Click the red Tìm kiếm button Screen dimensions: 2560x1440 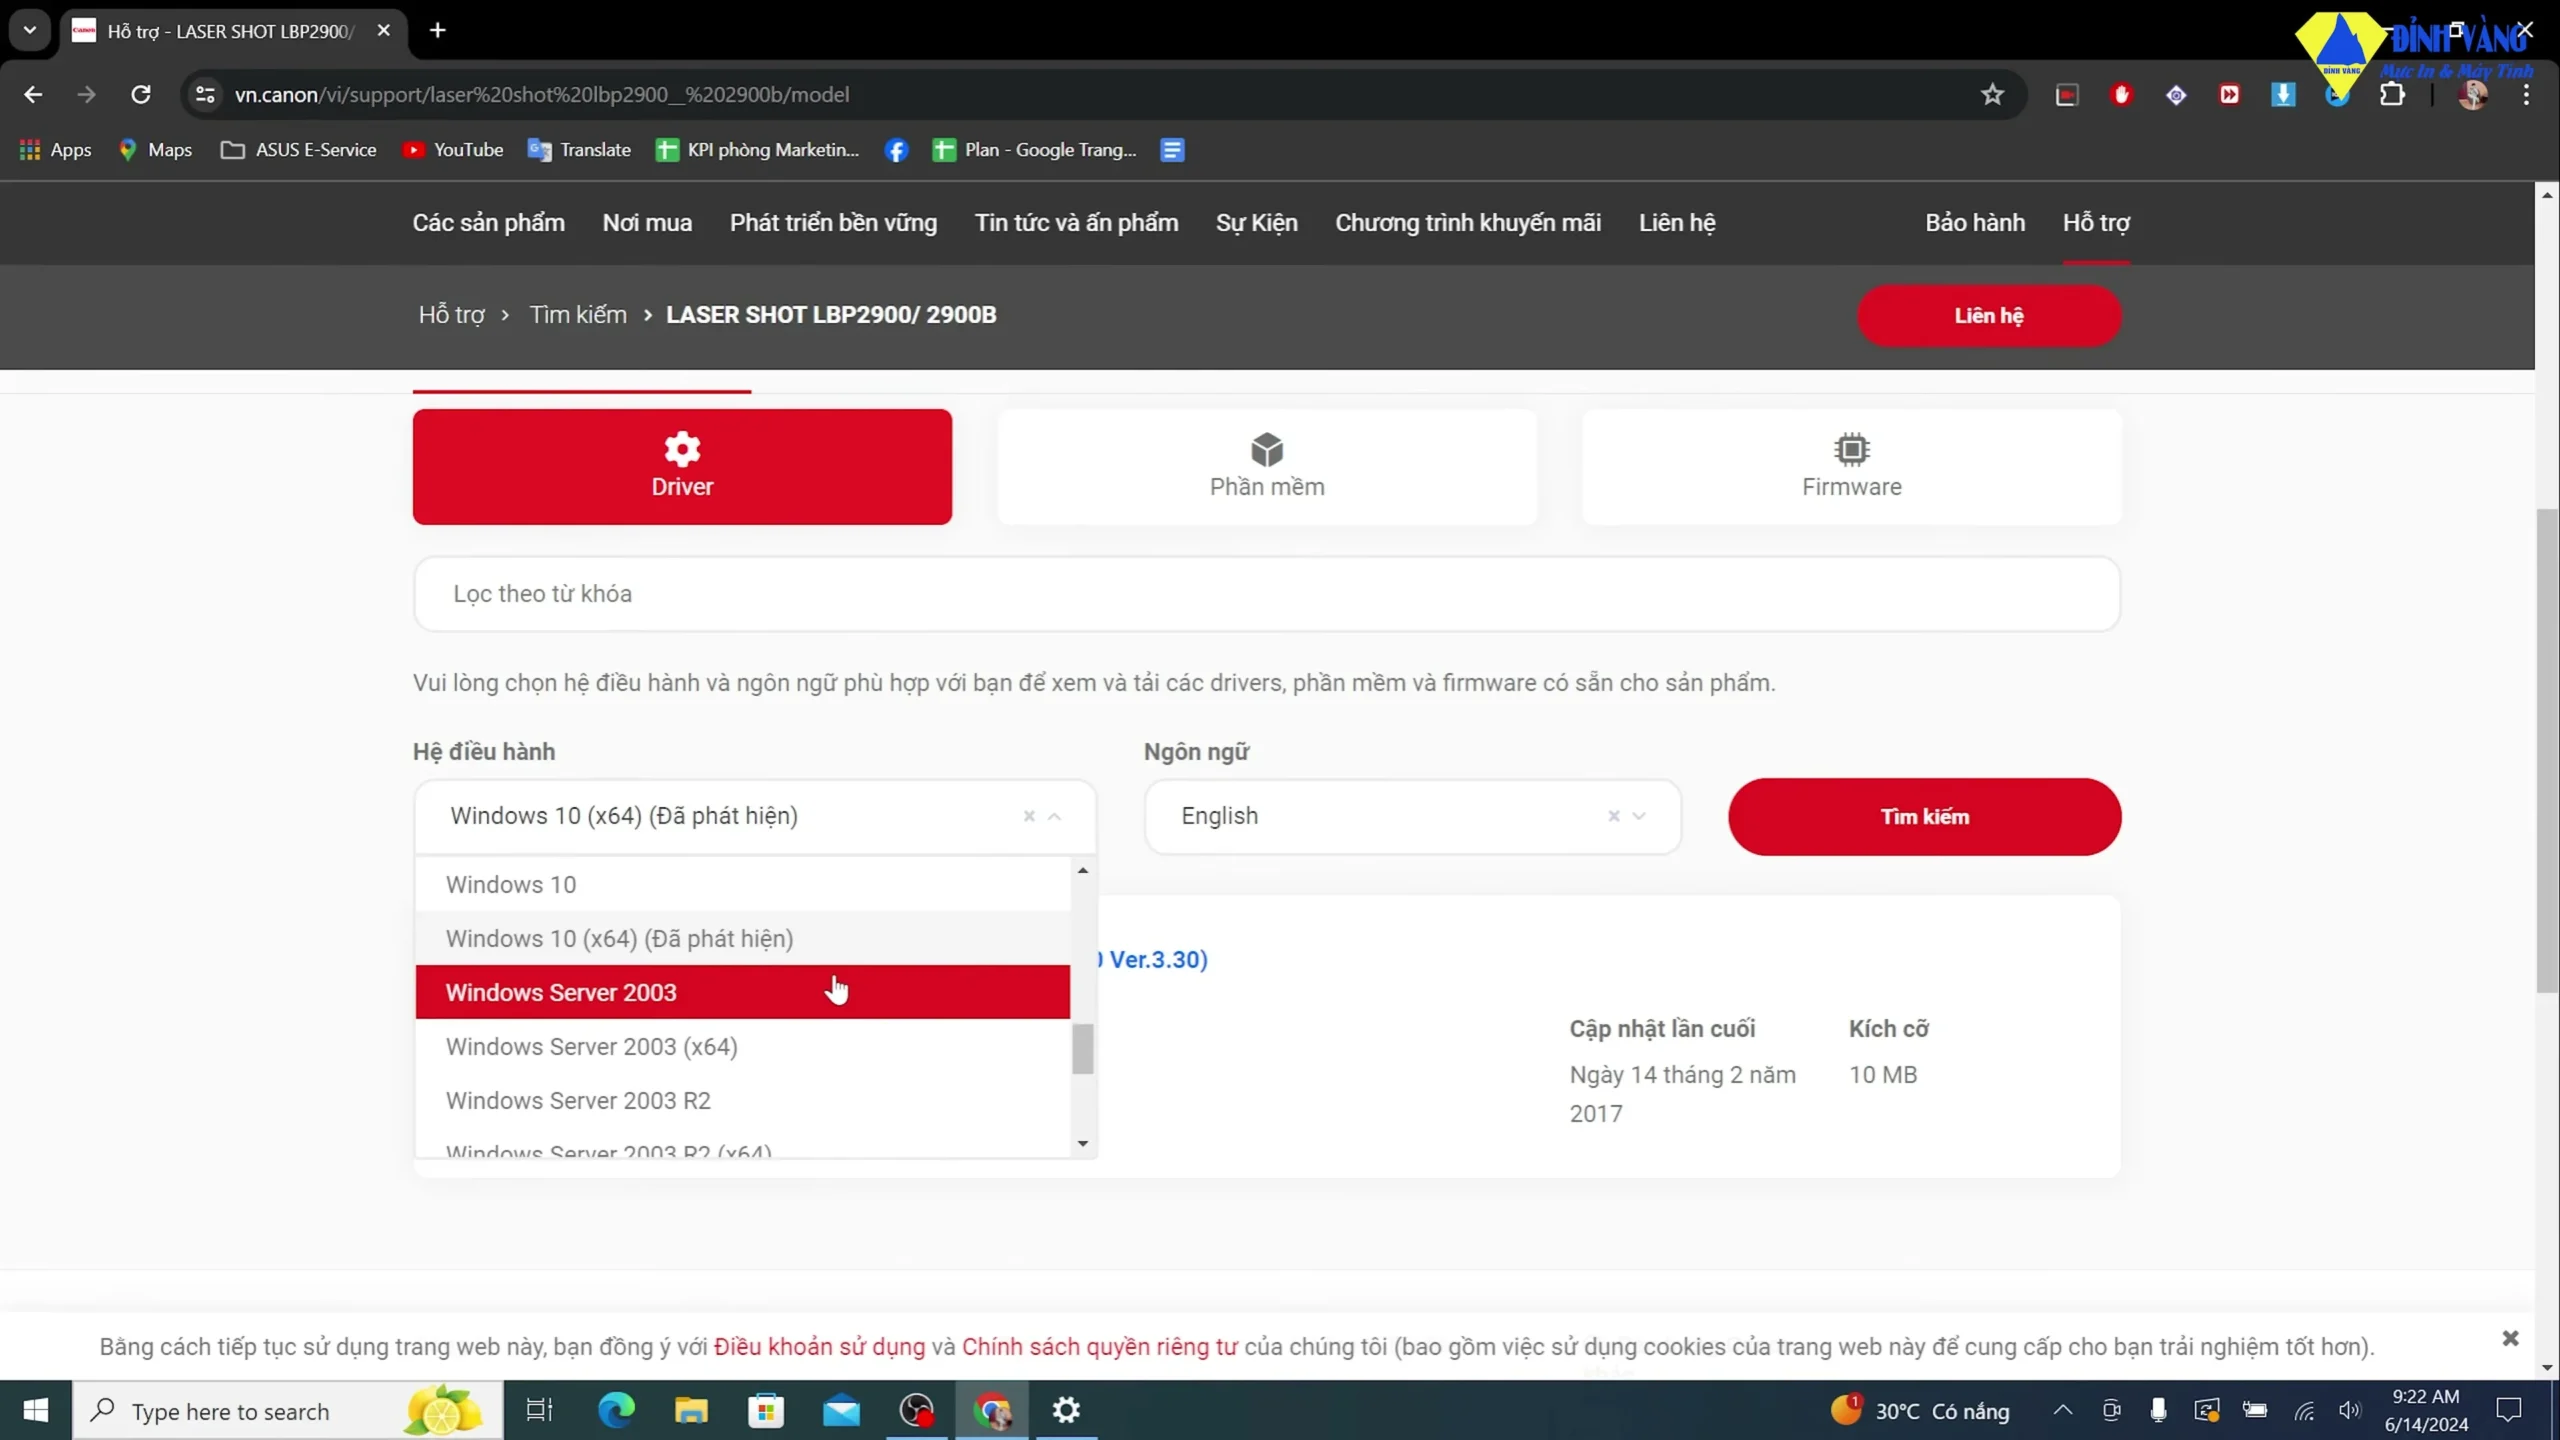pyautogui.click(x=1924, y=817)
